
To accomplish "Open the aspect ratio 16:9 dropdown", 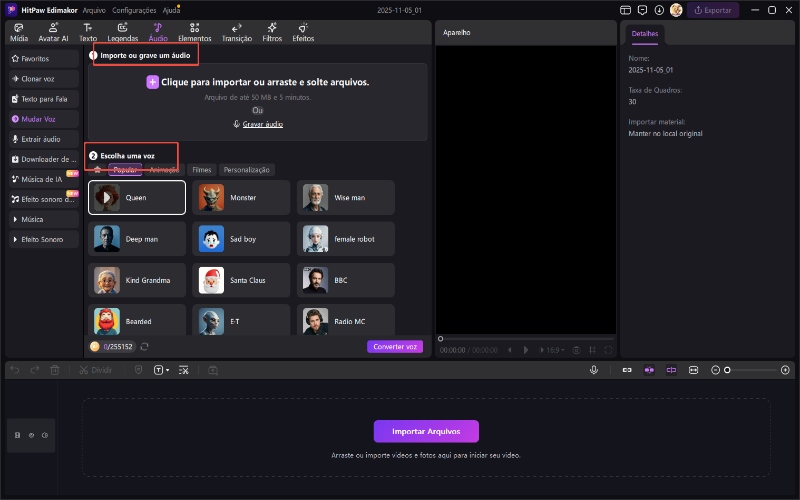I will point(551,350).
